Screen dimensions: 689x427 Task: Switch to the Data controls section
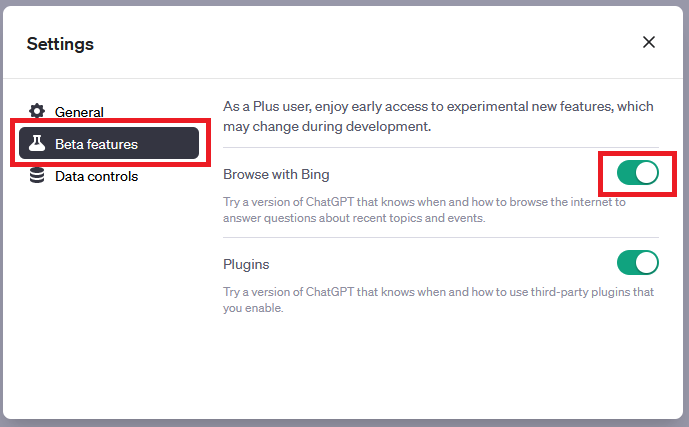(x=96, y=176)
